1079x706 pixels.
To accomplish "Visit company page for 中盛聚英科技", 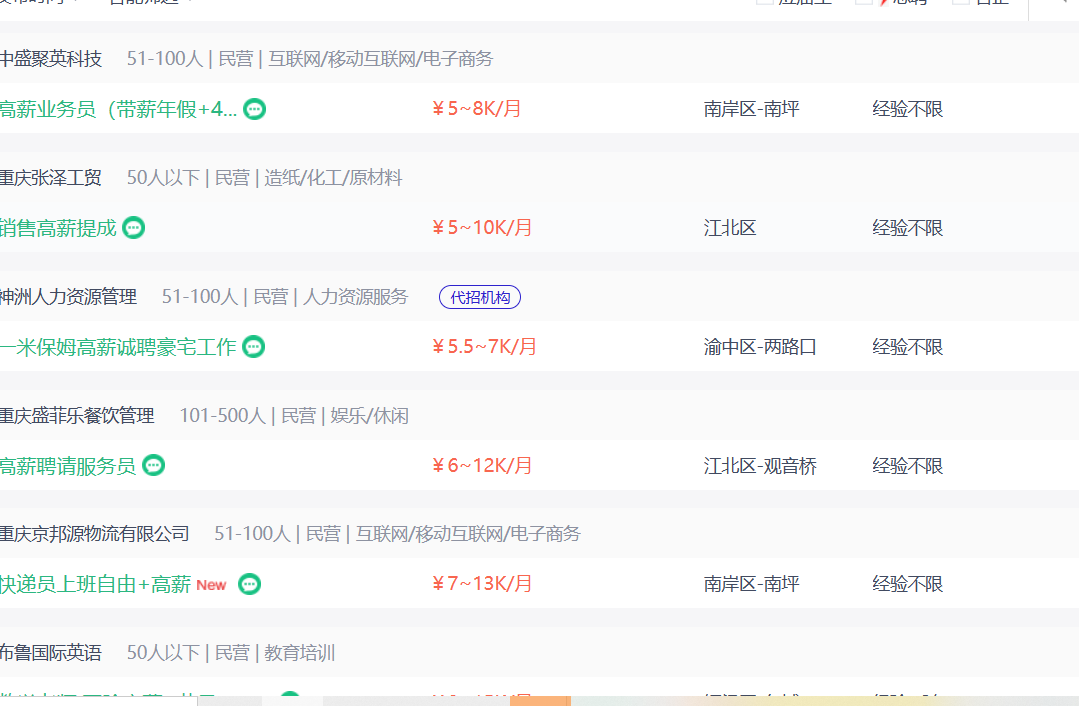I will click(x=51, y=59).
